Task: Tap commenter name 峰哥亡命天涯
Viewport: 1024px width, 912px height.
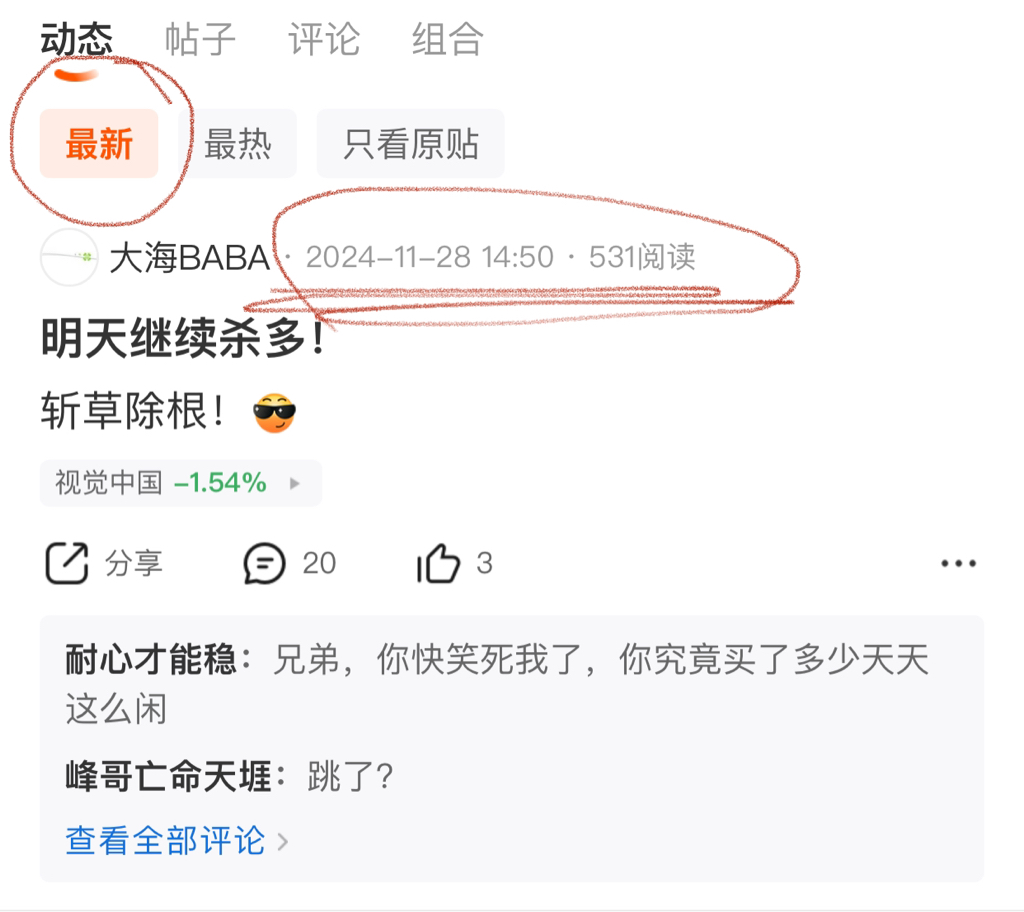Action: click(x=168, y=777)
